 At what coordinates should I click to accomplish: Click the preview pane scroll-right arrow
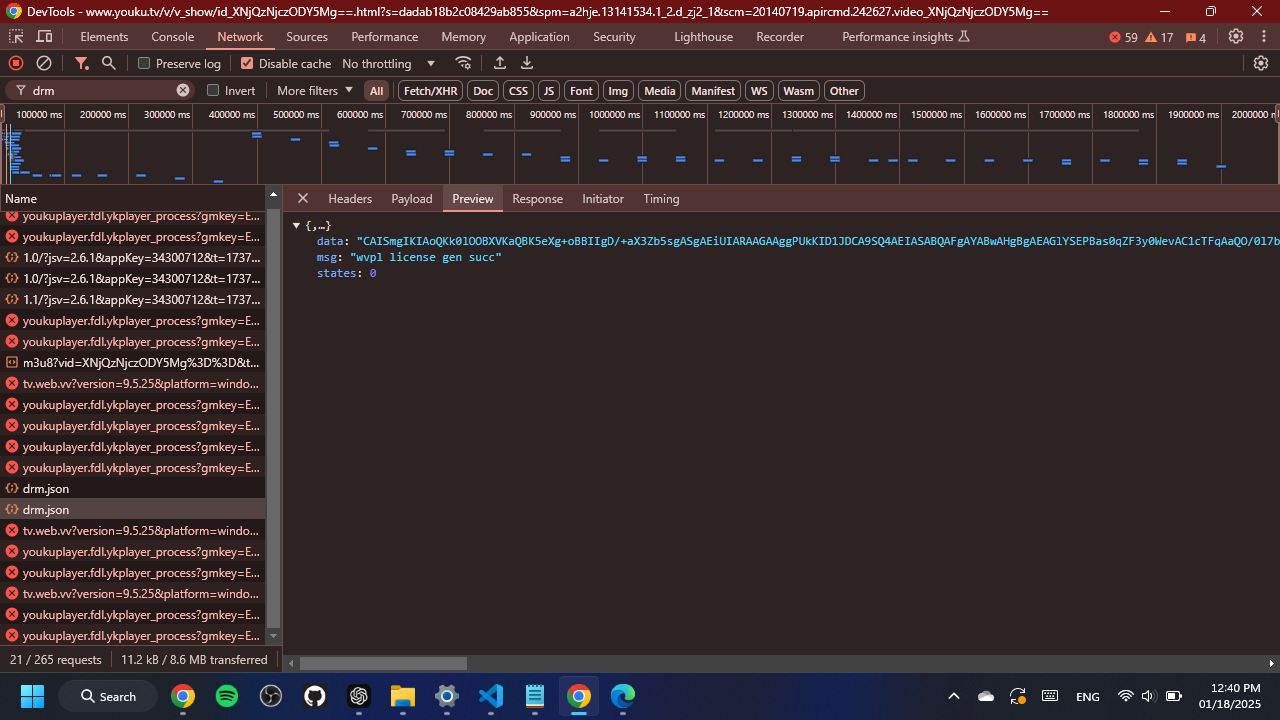tap(1272, 663)
